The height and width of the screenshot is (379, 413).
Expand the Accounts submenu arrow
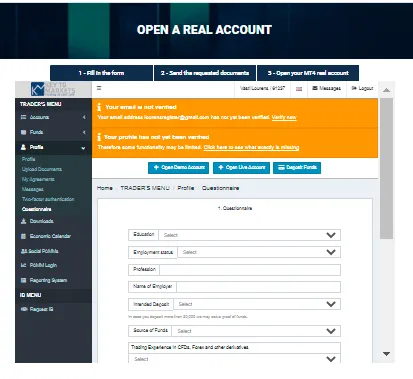[x=84, y=117]
